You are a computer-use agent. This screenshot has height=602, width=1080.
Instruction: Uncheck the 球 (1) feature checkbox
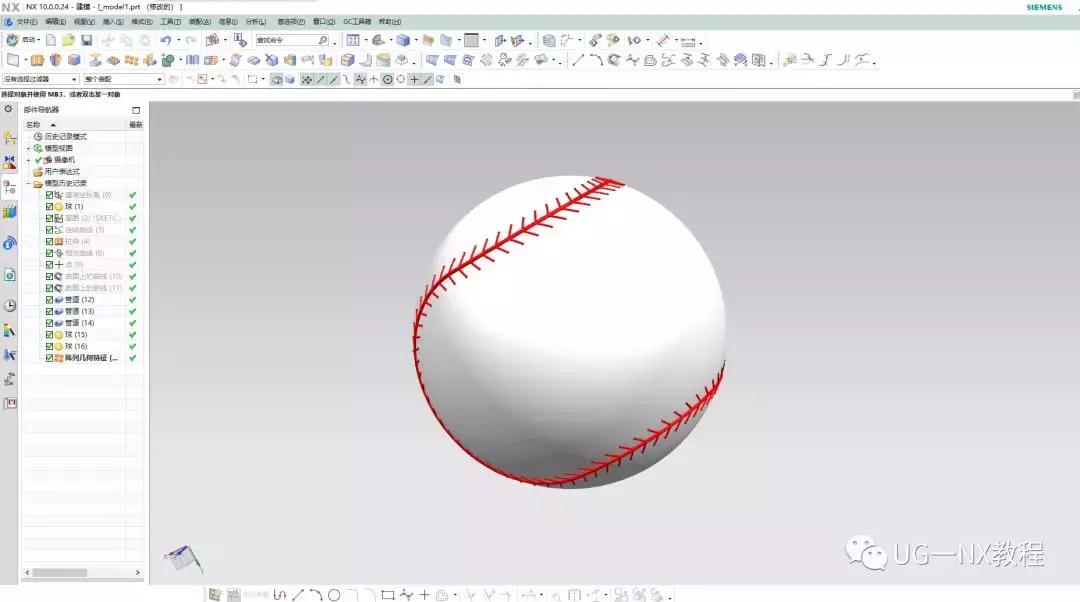click(49, 207)
